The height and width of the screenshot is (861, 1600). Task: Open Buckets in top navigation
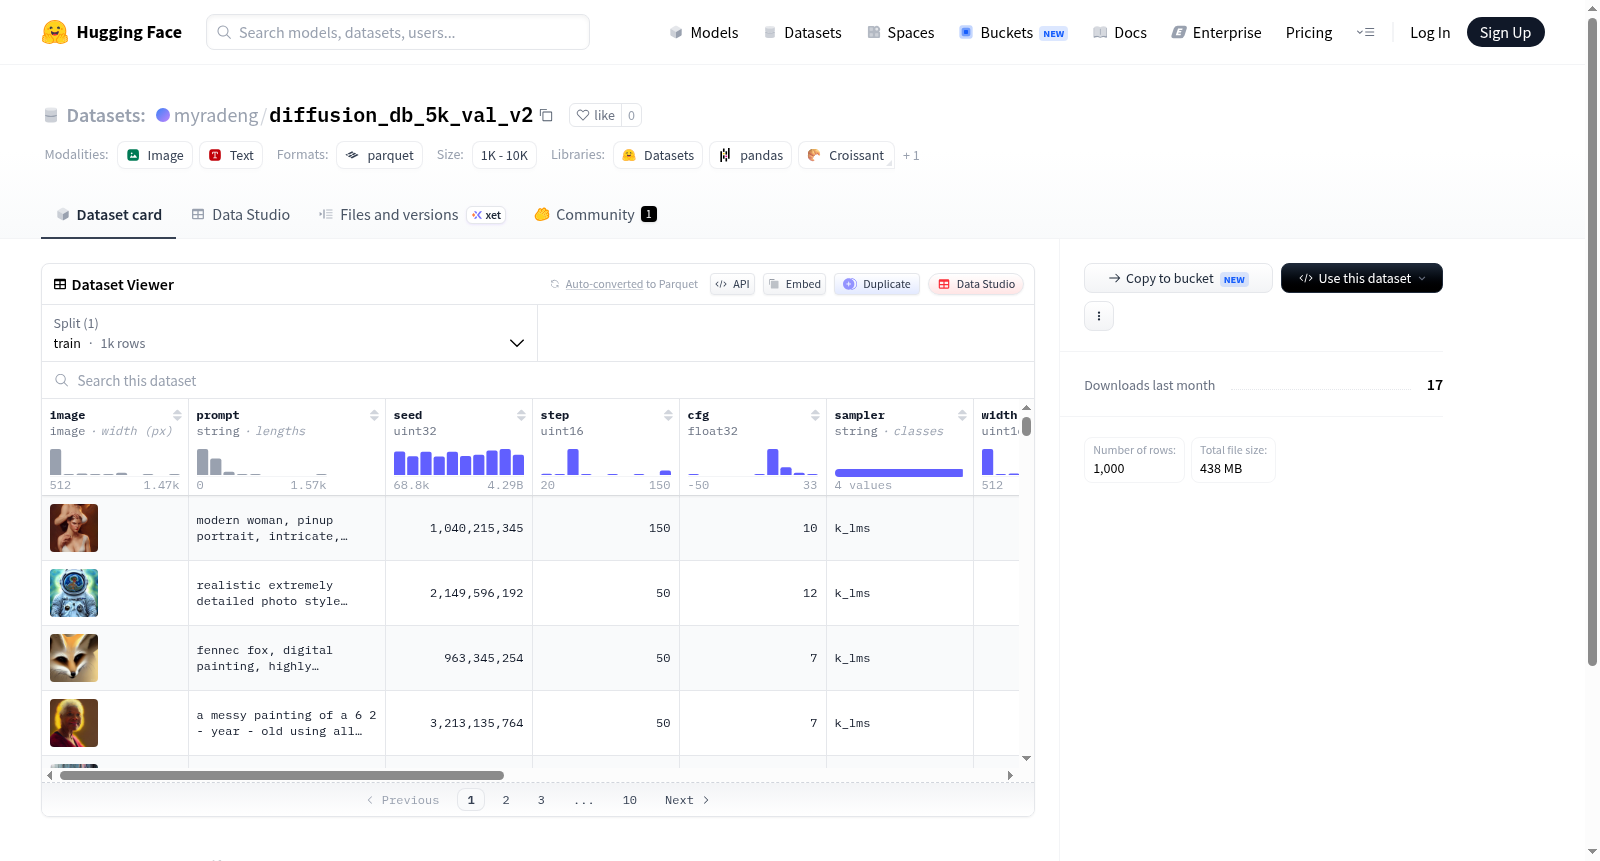pos(1013,32)
